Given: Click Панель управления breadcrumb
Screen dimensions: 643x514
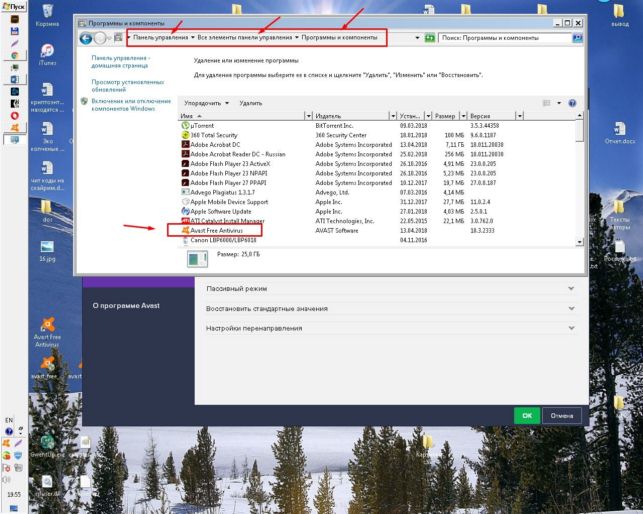Looking at the screenshot, I should (160, 37).
